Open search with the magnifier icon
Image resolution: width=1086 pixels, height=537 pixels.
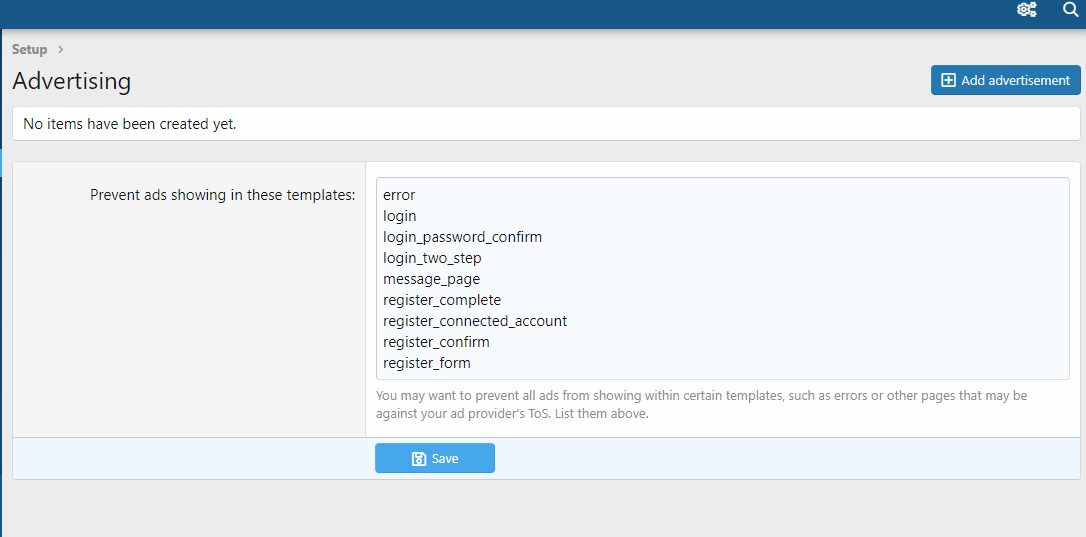point(1070,10)
